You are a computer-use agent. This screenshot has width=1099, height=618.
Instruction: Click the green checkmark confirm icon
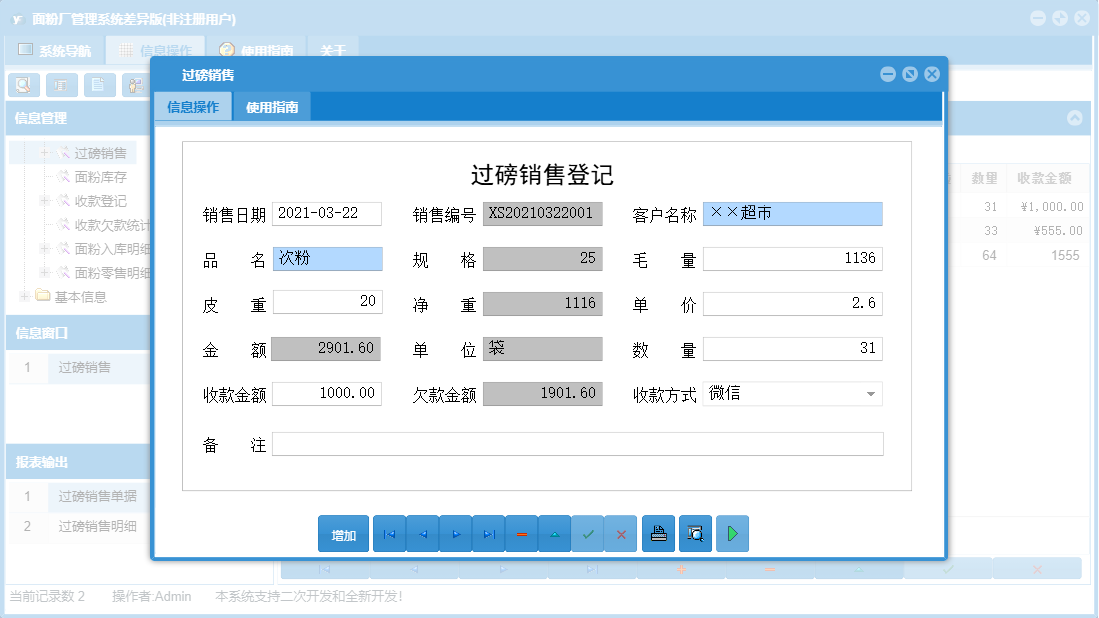pyautogui.click(x=588, y=533)
